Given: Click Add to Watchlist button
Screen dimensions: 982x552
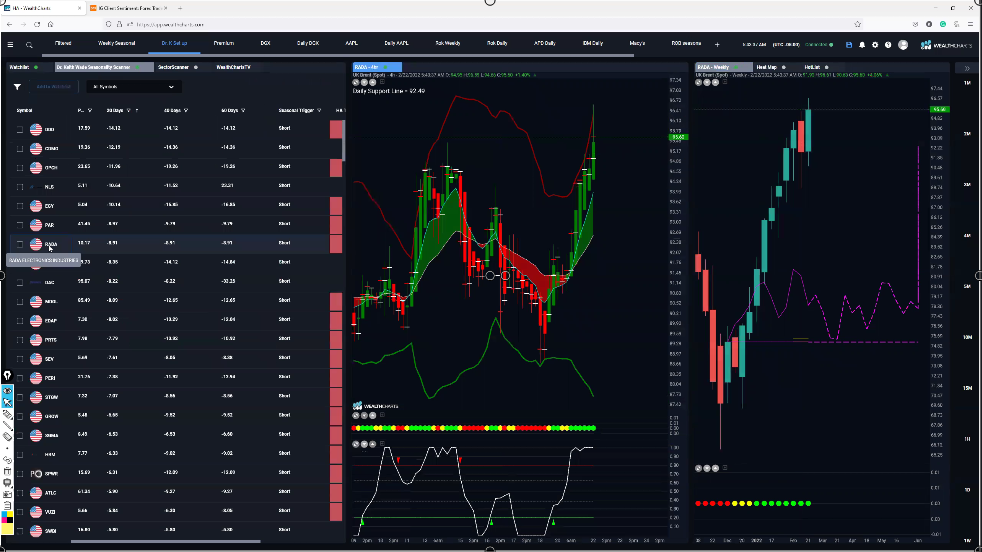Looking at the screenshot, I should click(53, 87).
